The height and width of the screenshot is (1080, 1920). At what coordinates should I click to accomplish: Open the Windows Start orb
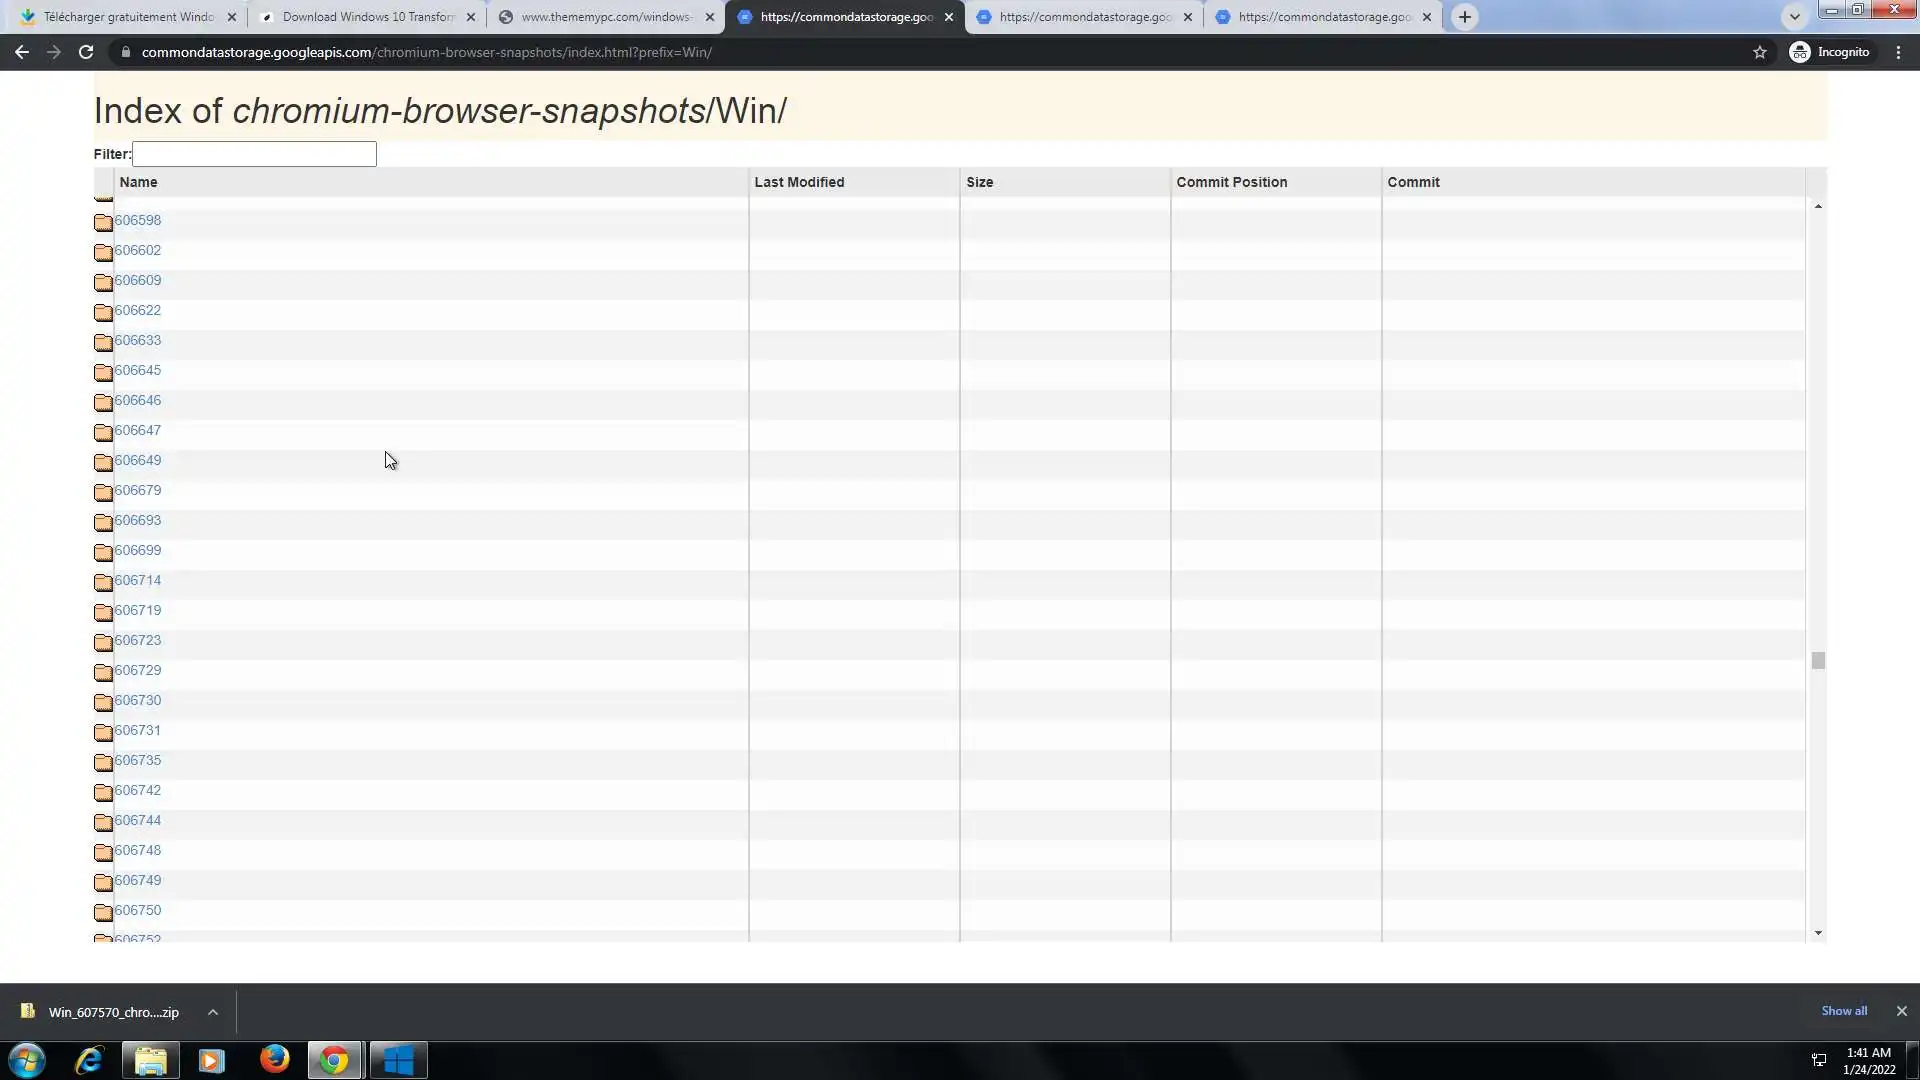click(27, 1059)
